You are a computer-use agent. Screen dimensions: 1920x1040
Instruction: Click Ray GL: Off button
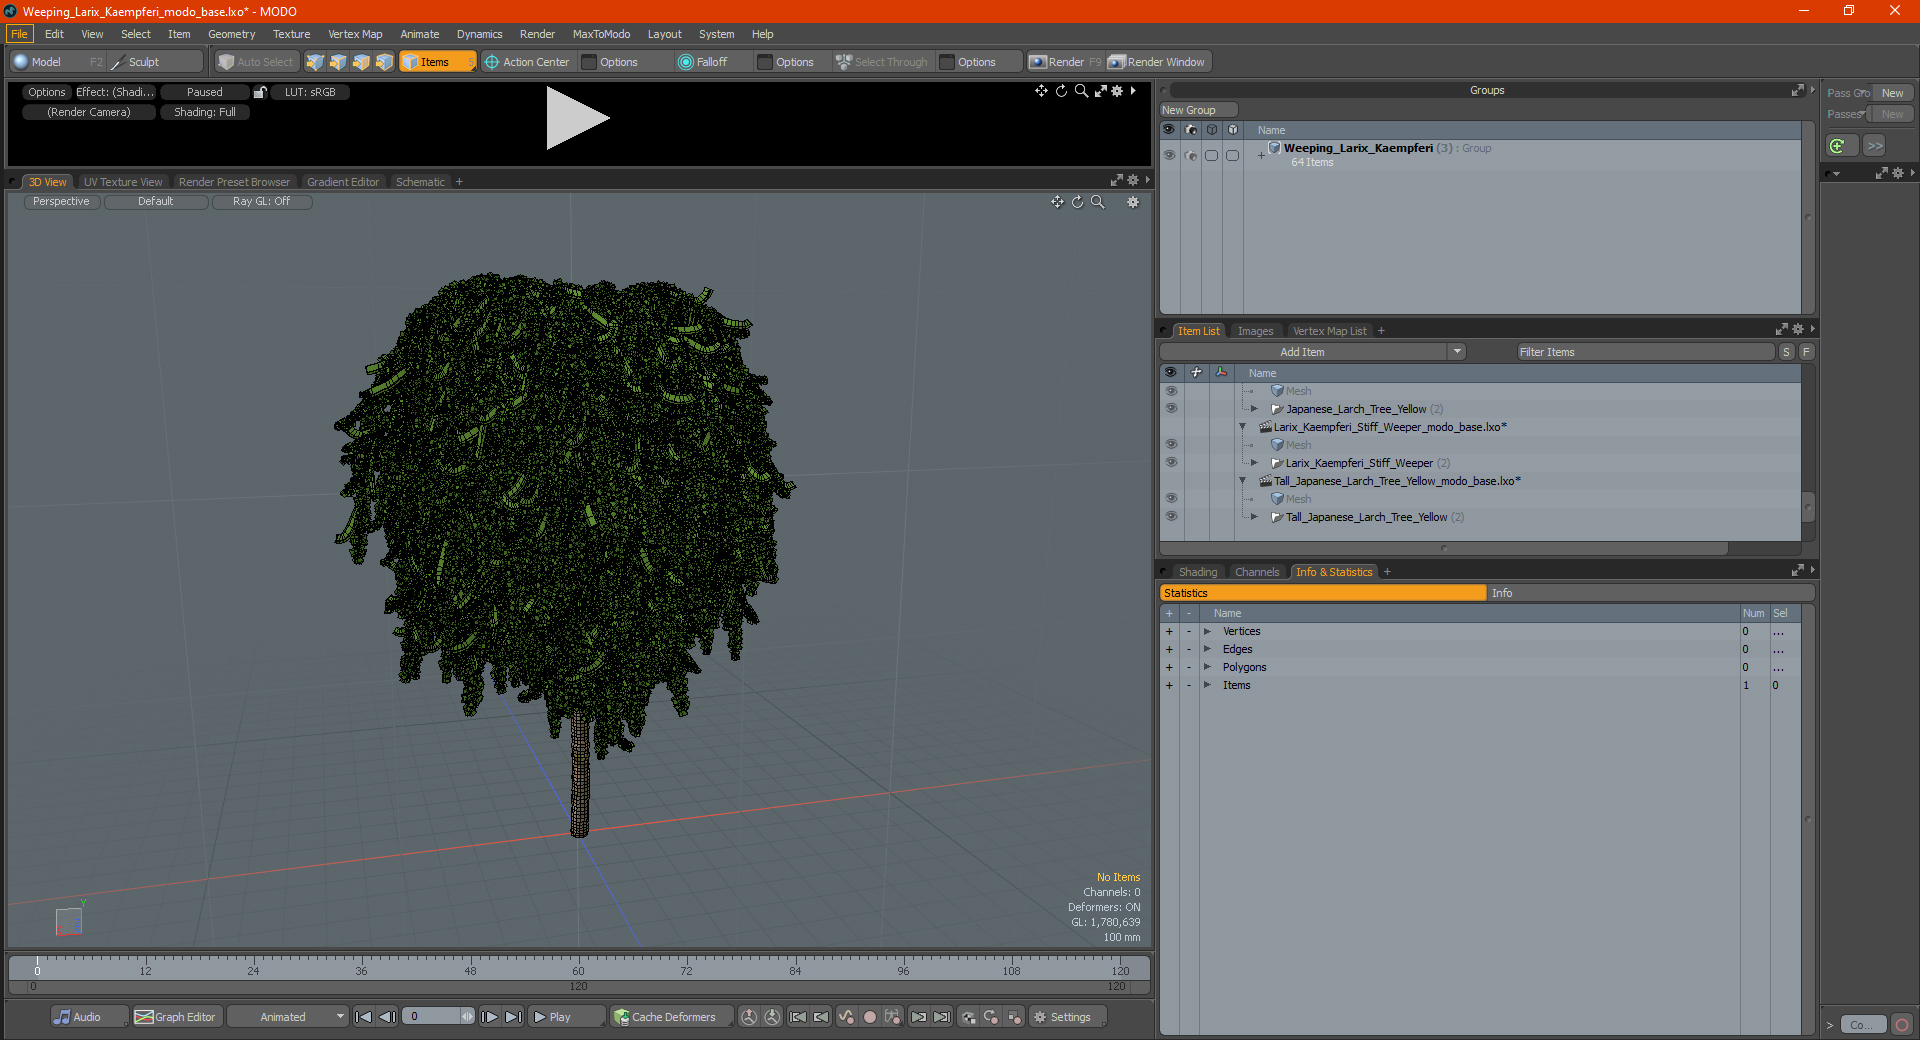pos(261,202)
